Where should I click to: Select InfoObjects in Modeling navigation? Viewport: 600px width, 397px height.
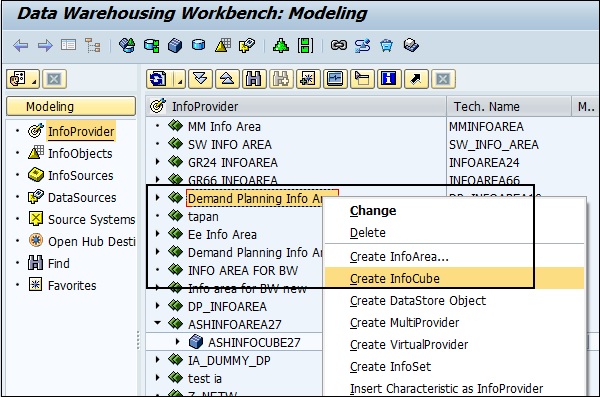coord(80,154)
